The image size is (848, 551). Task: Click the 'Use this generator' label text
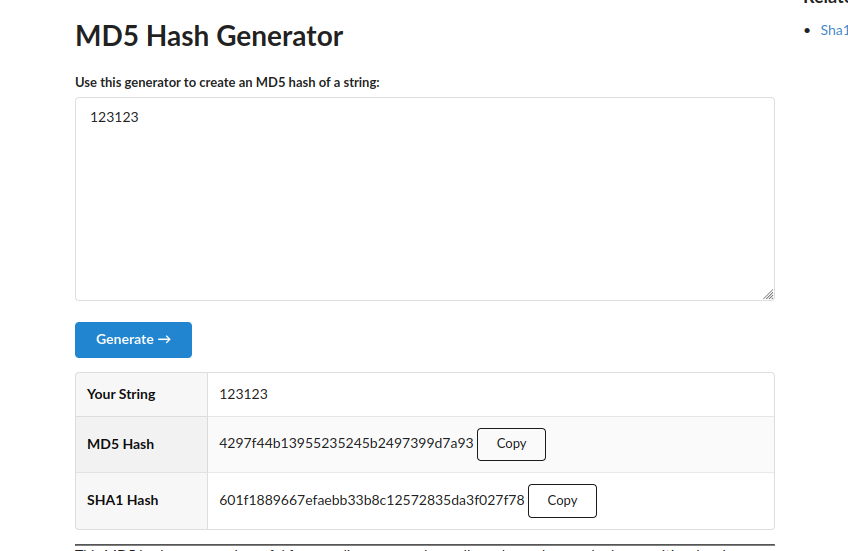[x=227, y=82]
